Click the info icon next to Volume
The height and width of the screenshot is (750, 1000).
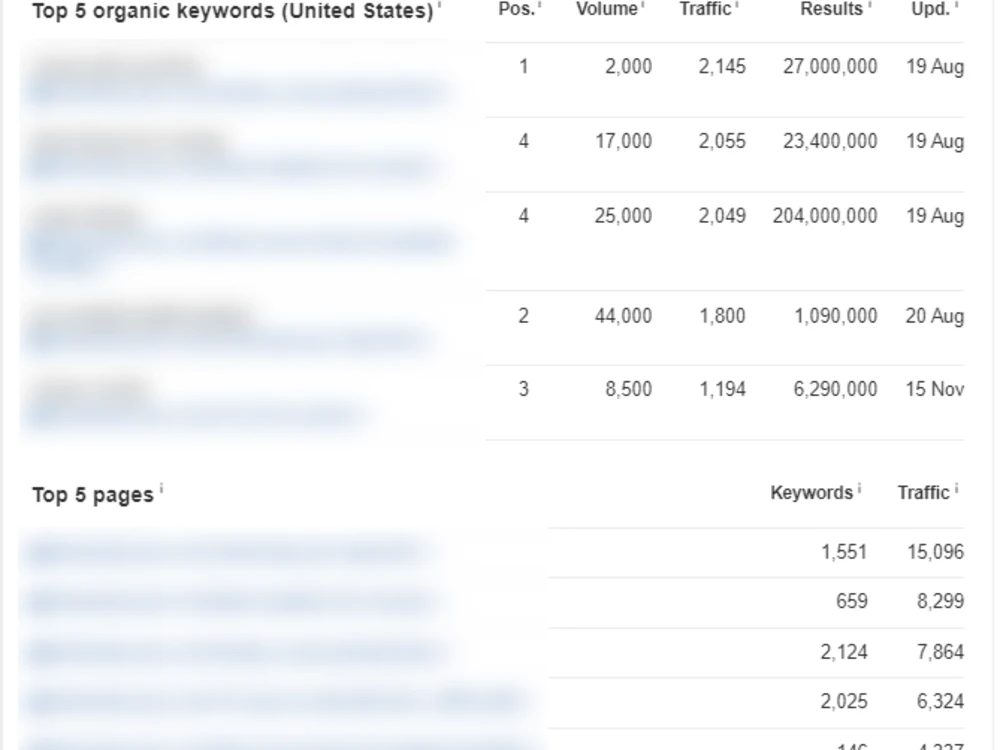tap(643, 5)
